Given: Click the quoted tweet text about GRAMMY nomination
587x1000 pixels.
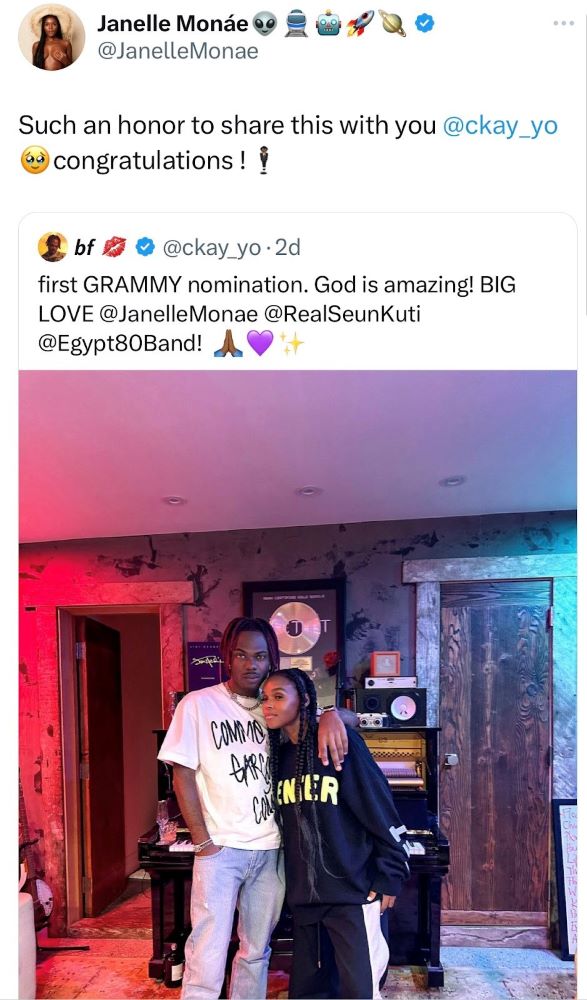Looking at the screenshot, I should [276, 314].
